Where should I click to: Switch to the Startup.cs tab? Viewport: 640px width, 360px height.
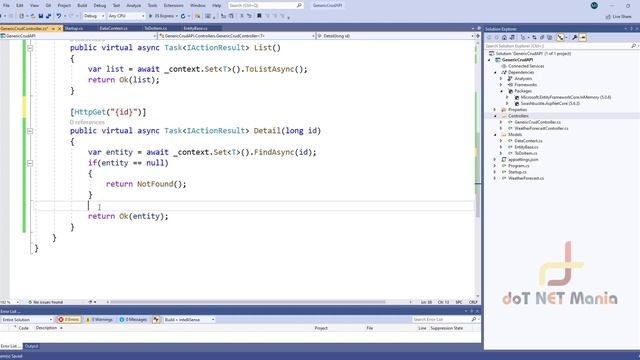(74, 29)
